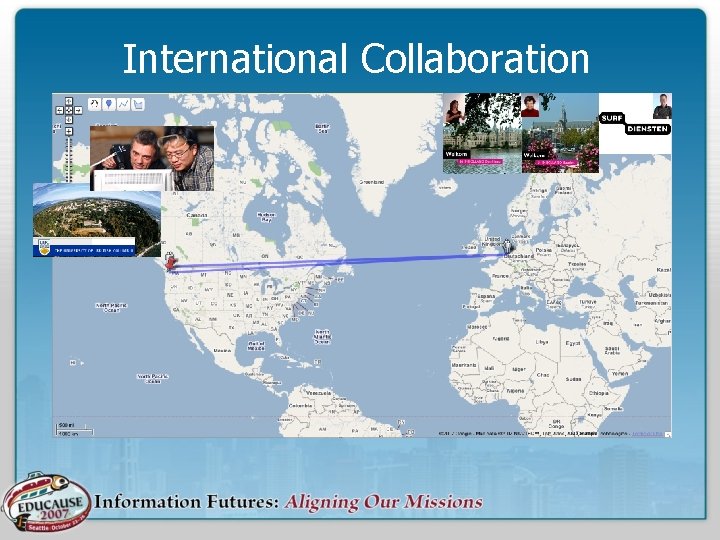Screen dimensions: 720x540
Task: Click the Venezuela label on map
Action: point(319,393)
